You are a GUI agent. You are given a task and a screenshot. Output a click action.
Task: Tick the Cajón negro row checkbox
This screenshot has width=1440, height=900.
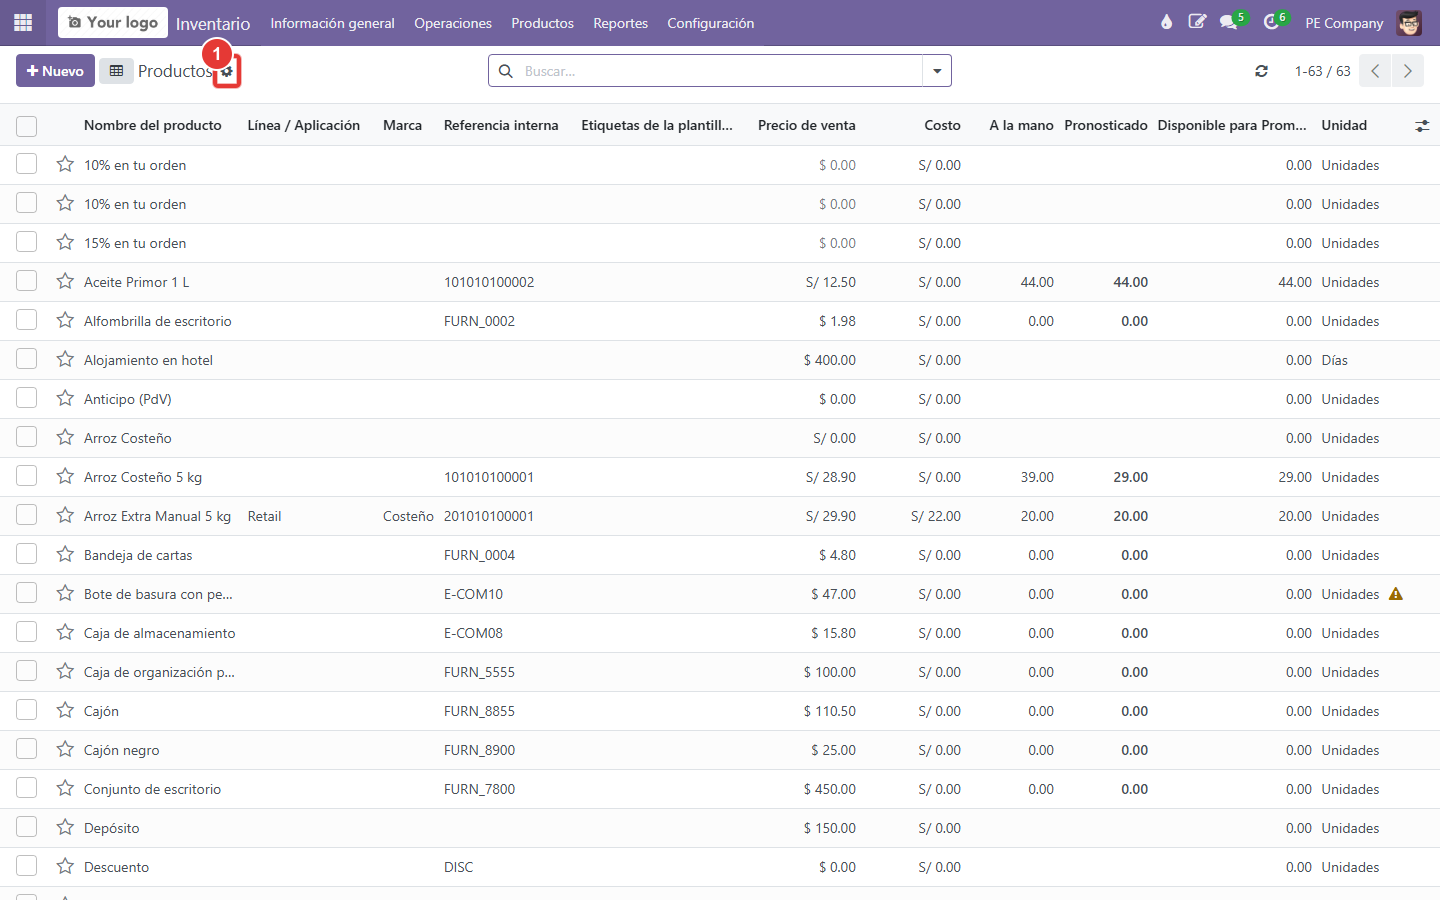[x=27, y=750]
